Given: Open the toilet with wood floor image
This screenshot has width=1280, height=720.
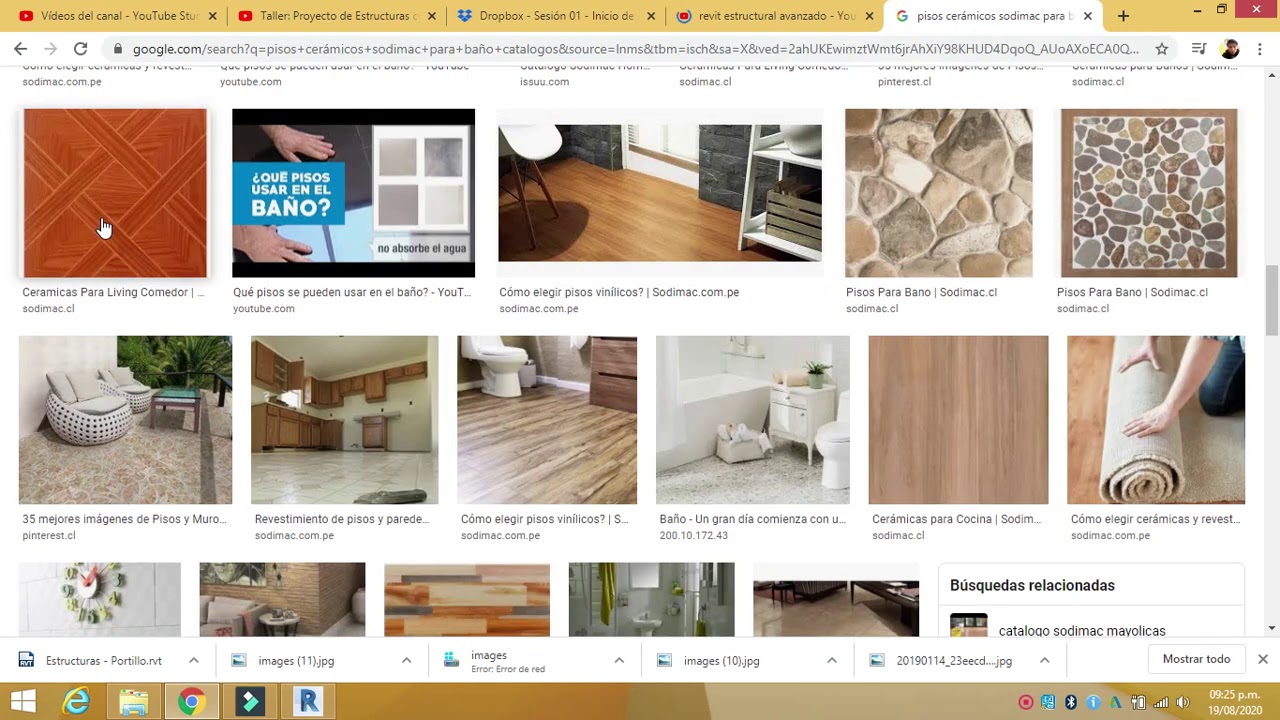Looking at the screenshot, I should tap(547, 420).
